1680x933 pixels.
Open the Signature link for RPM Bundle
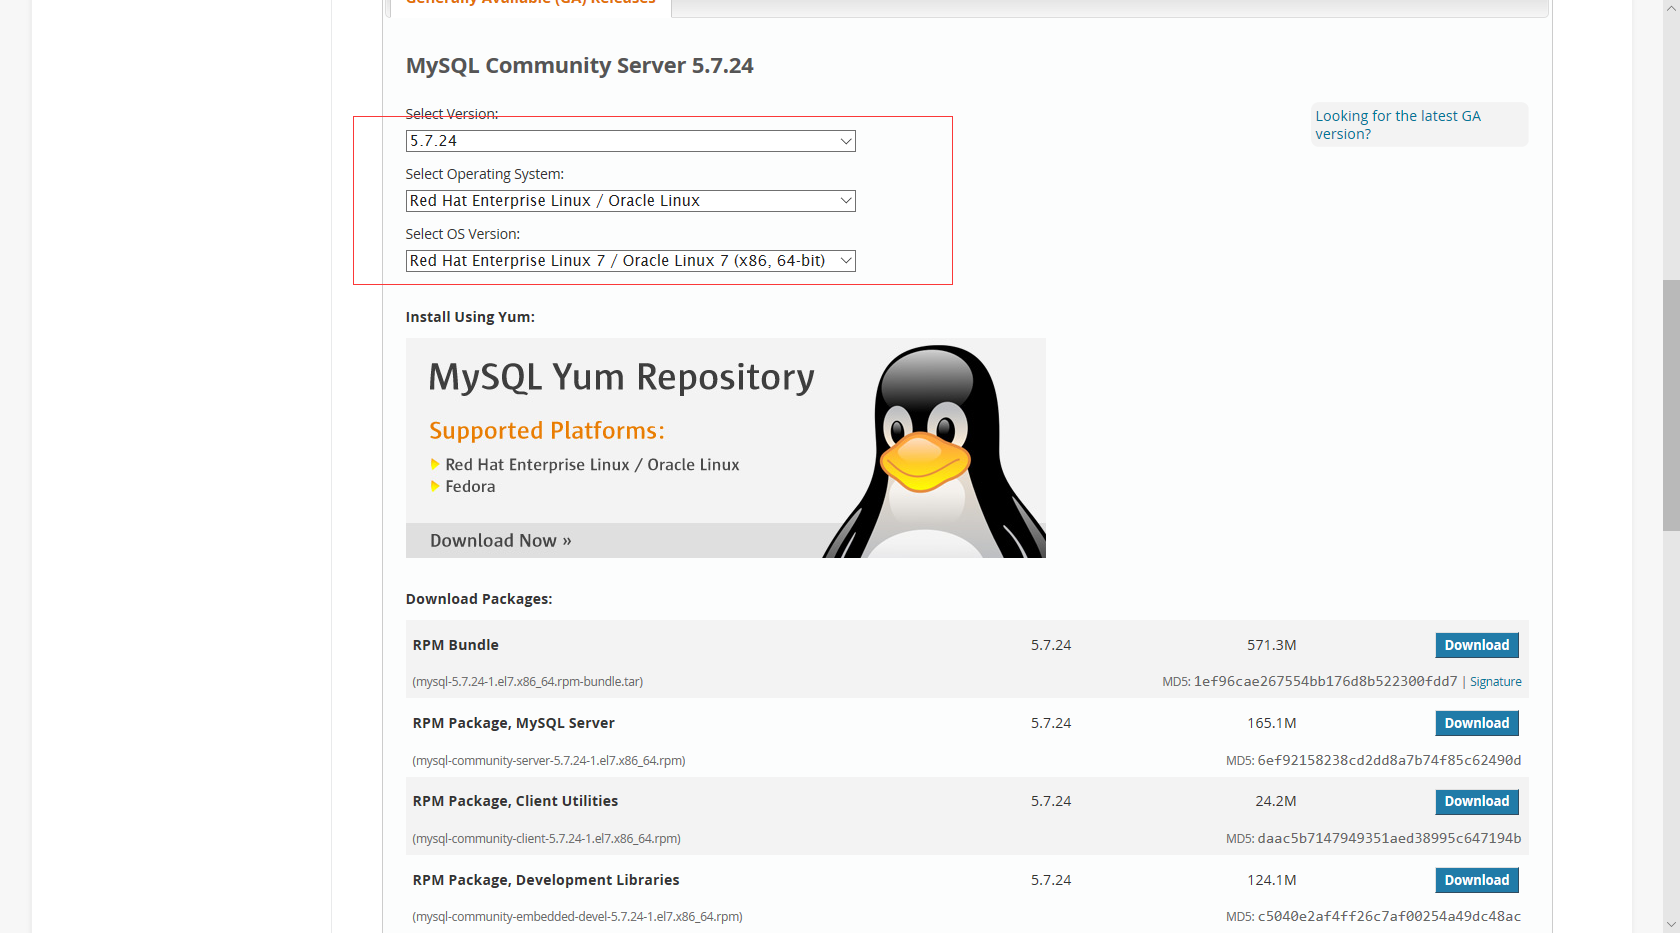1495,682
